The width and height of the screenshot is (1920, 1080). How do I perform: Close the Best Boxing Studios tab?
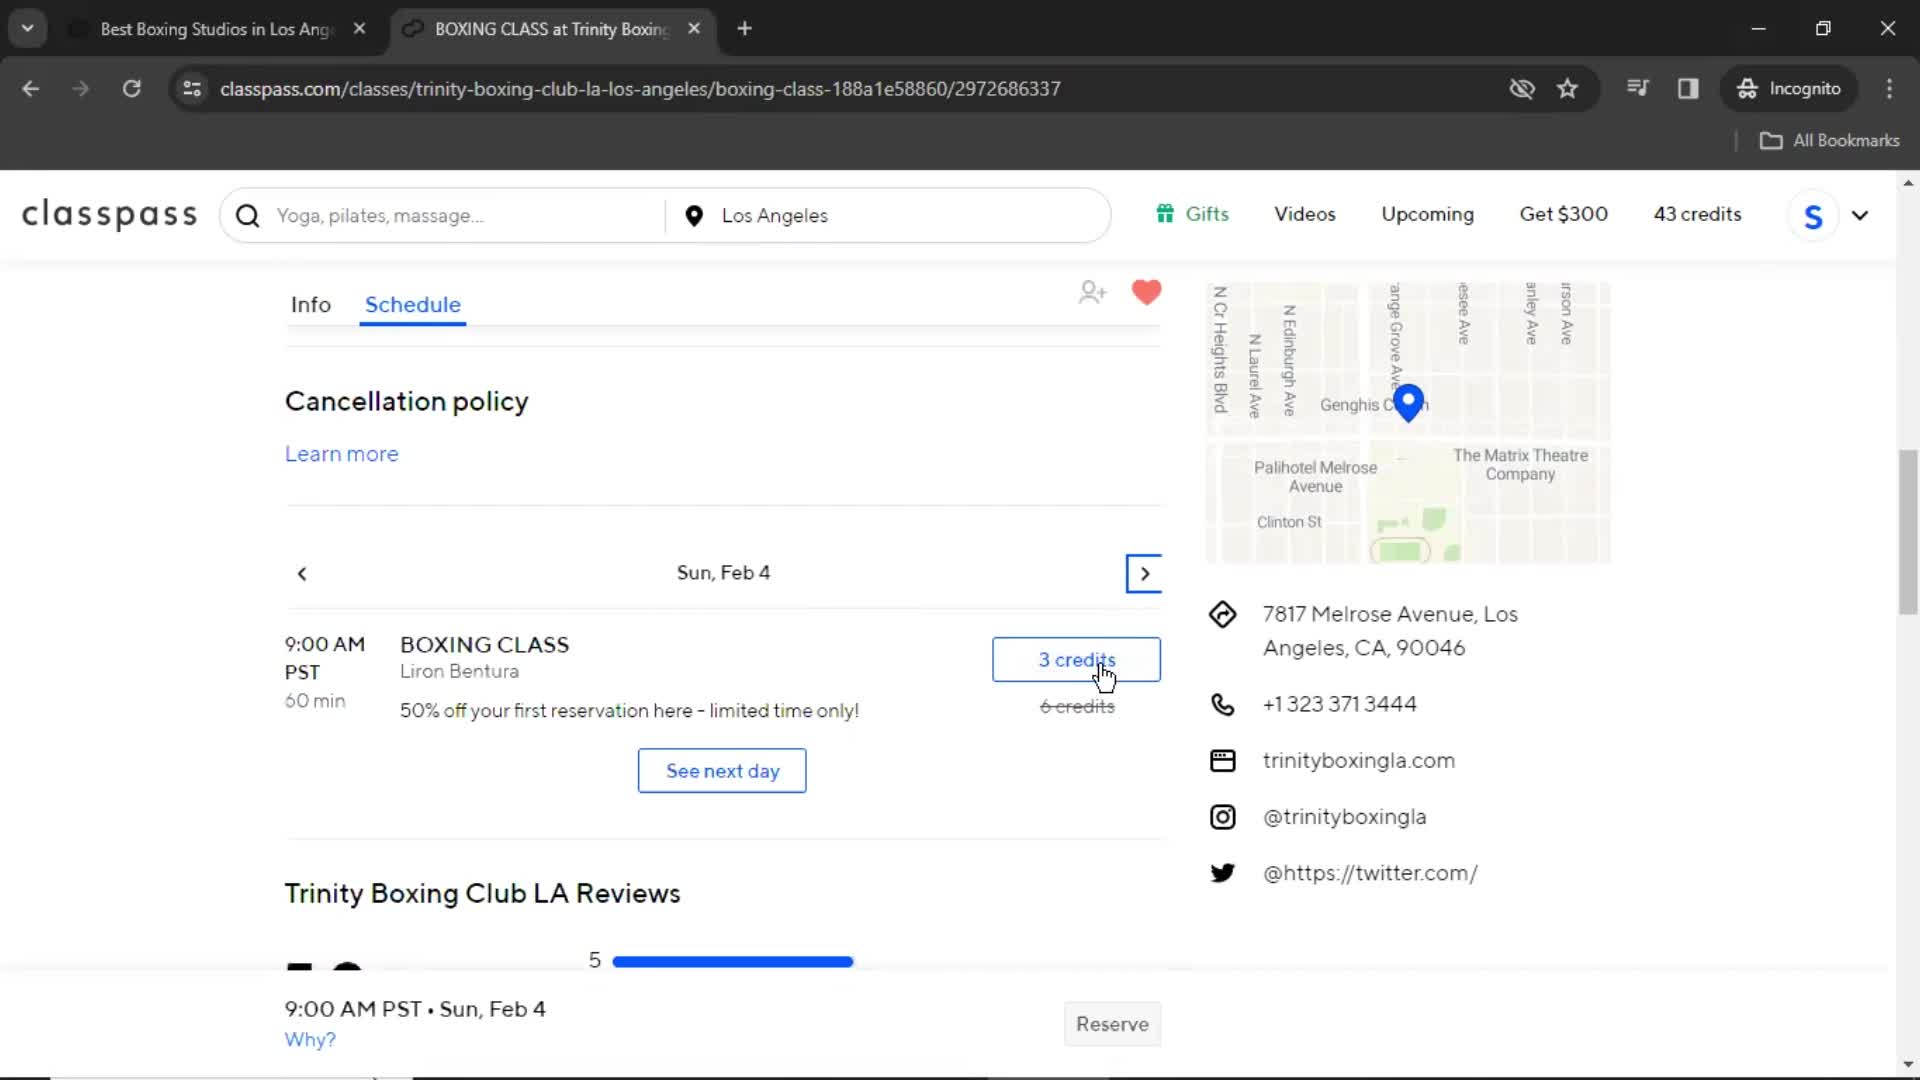coord(359,29)
